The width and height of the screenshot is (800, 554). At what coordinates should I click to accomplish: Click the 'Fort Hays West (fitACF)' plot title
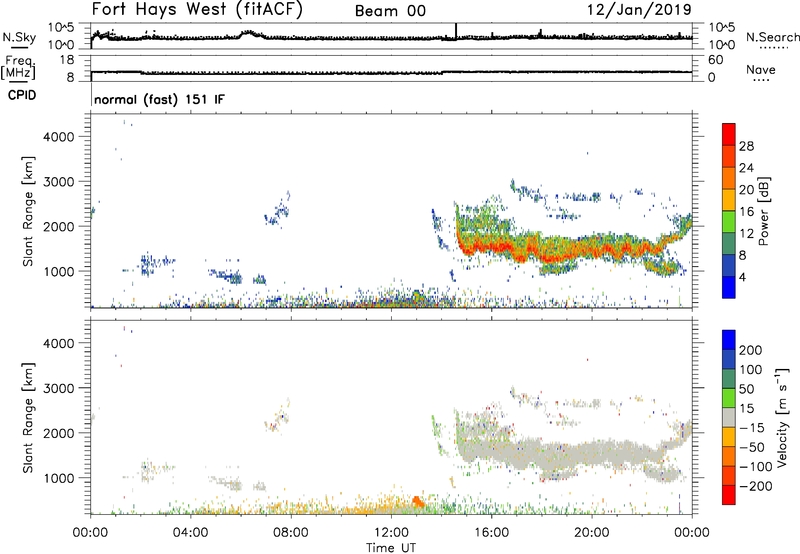(196, 10)
